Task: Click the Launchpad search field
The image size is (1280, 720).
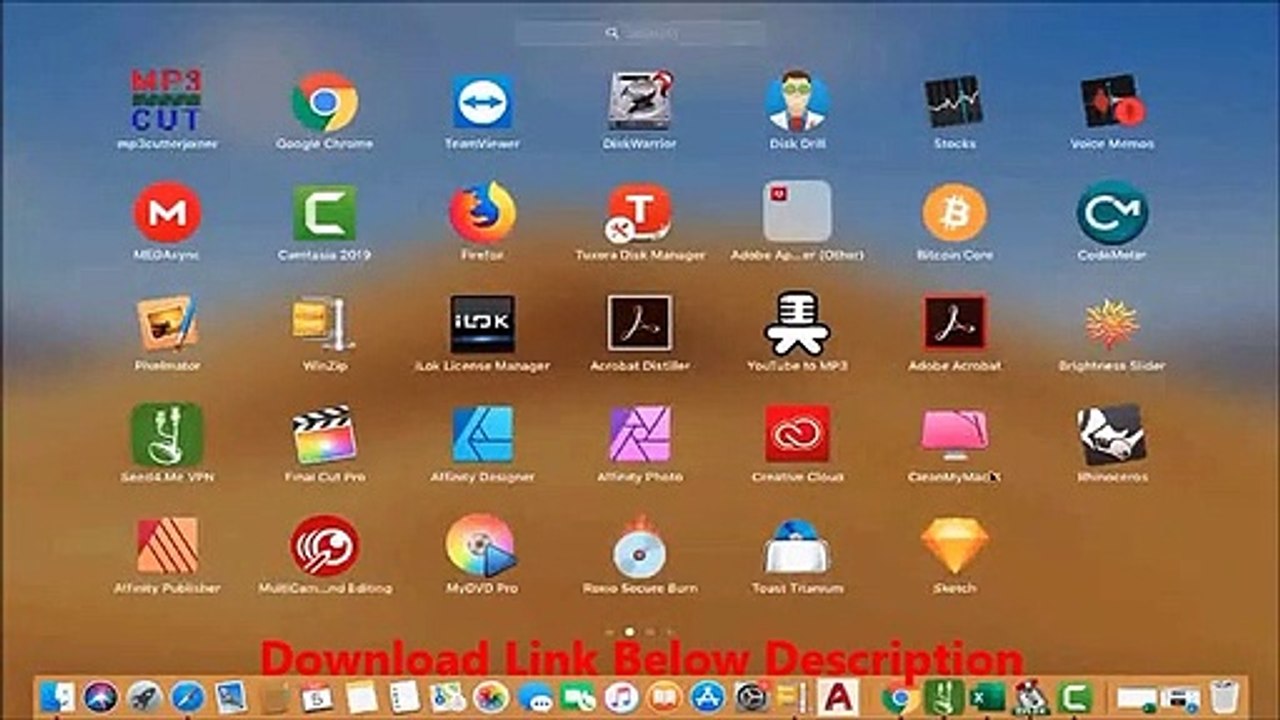Action: click(x=640, y=33)
